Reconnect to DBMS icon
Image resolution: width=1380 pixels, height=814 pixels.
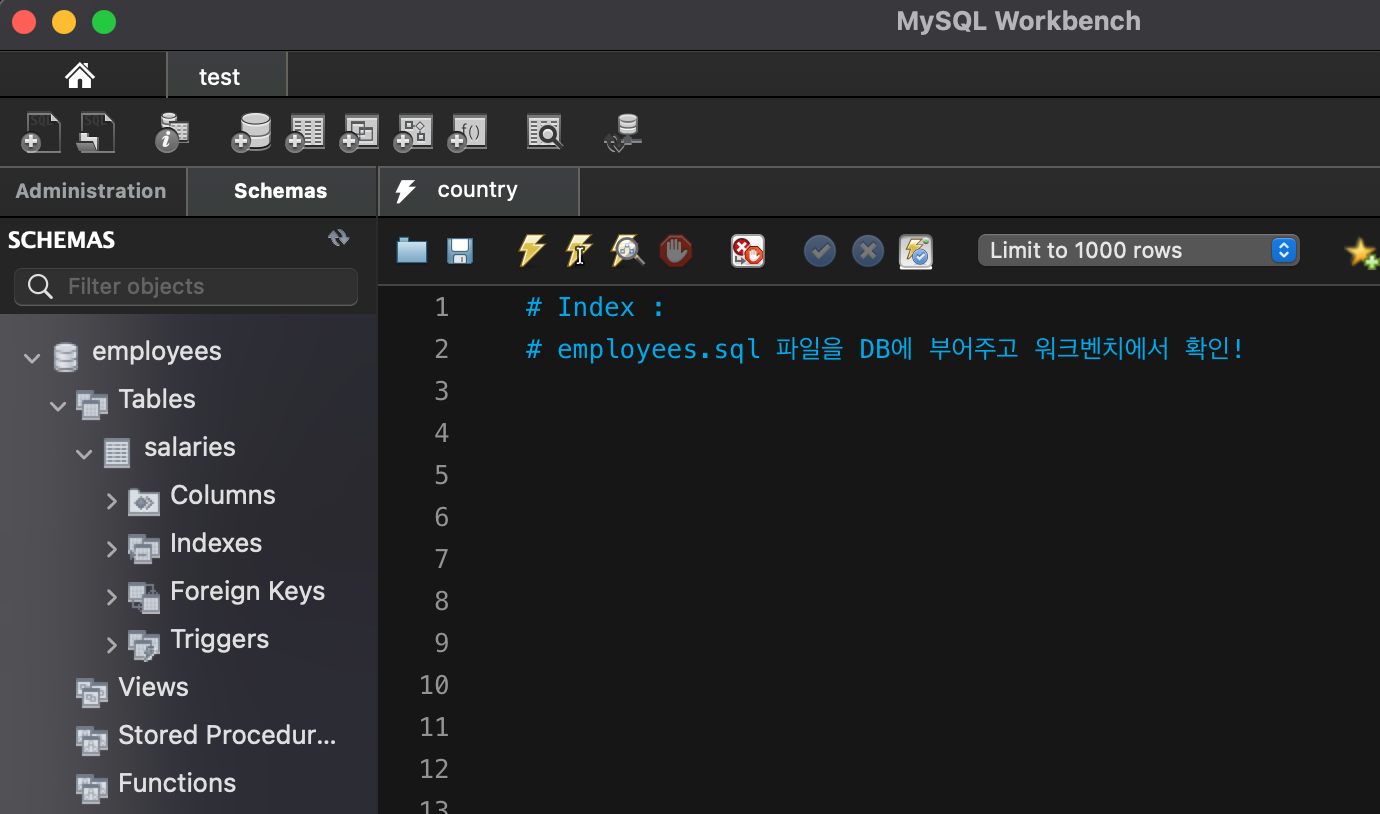coord(624,132)
